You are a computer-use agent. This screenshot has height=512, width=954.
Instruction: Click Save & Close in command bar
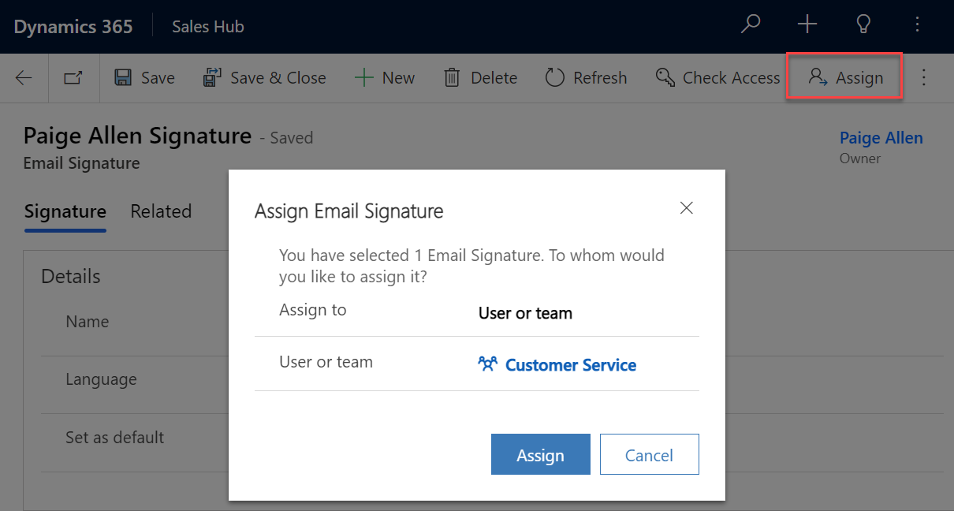(x=264, y=78)
